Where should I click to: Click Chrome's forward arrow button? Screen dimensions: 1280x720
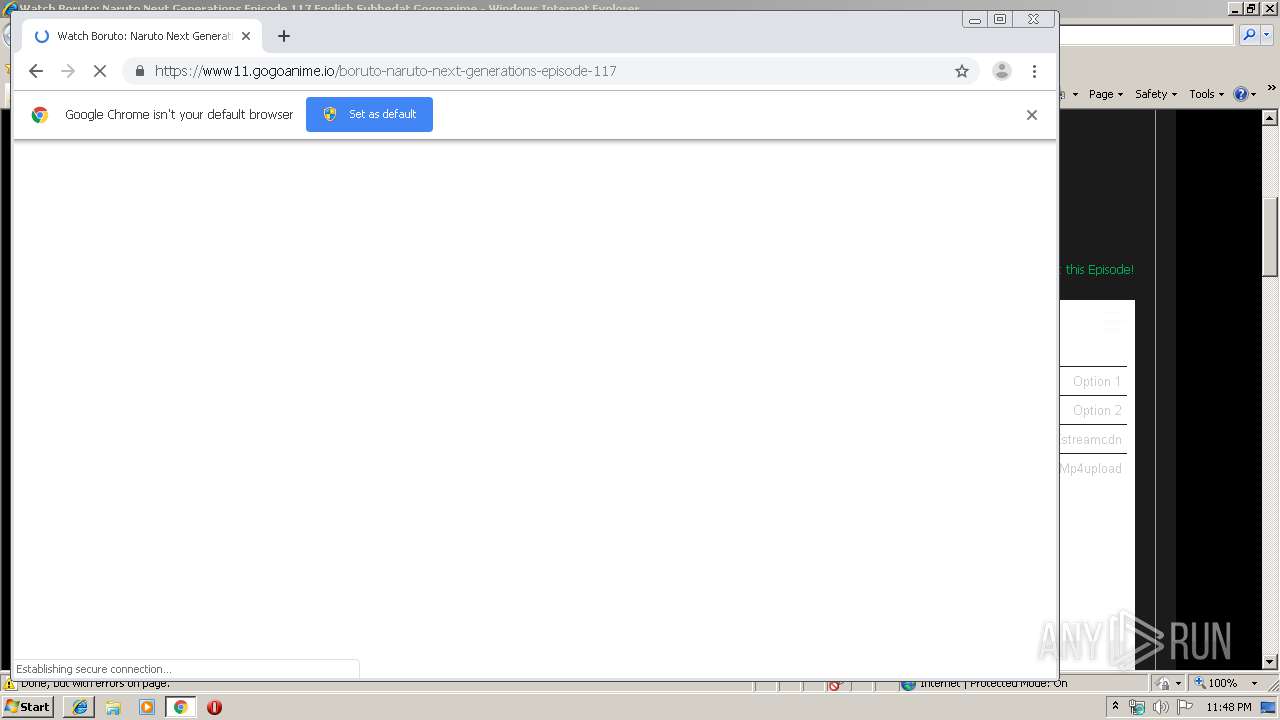[x=68, y=71]
